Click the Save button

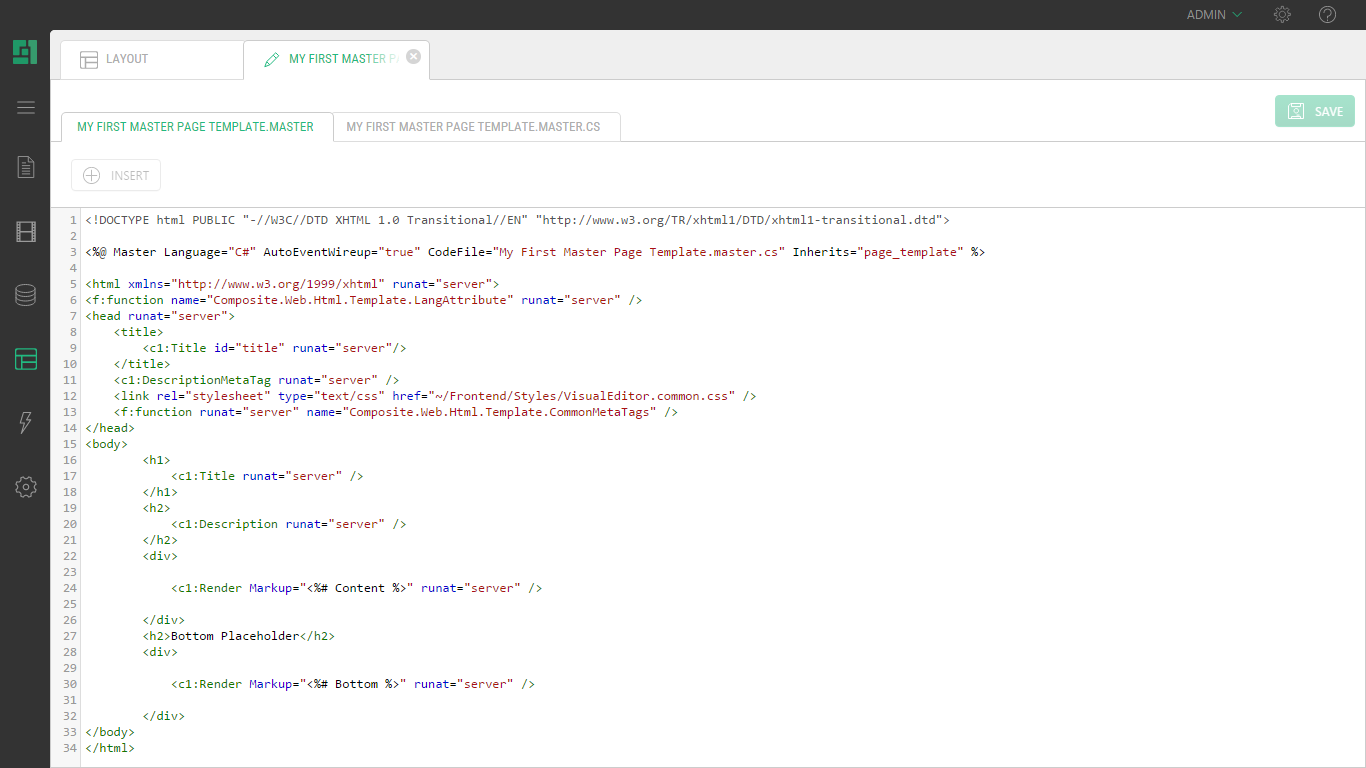point(1314,111)
